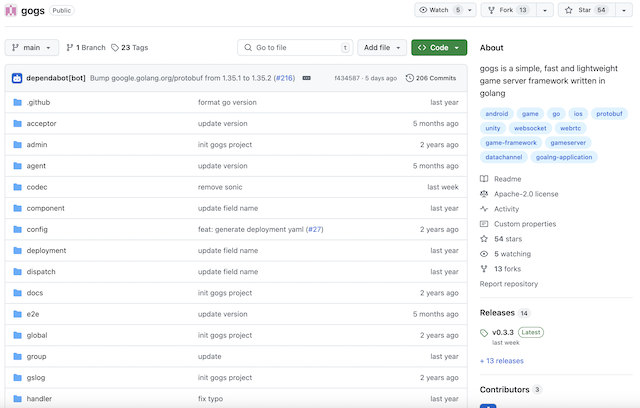Open the Add file dropdown
The image size is (640, 408).
pyautogui.click(x=382, y=48)
